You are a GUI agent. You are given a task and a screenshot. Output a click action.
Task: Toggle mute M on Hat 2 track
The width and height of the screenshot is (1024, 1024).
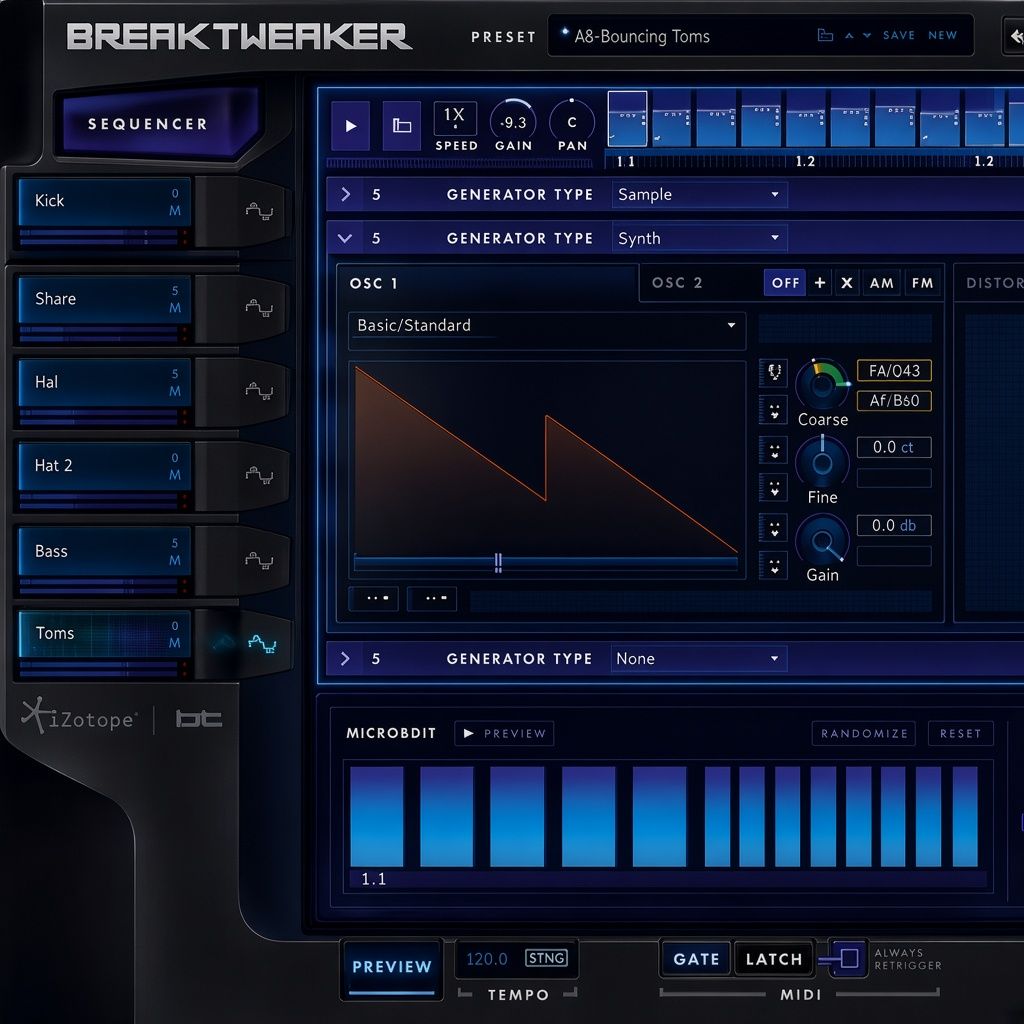pos(174,475)
